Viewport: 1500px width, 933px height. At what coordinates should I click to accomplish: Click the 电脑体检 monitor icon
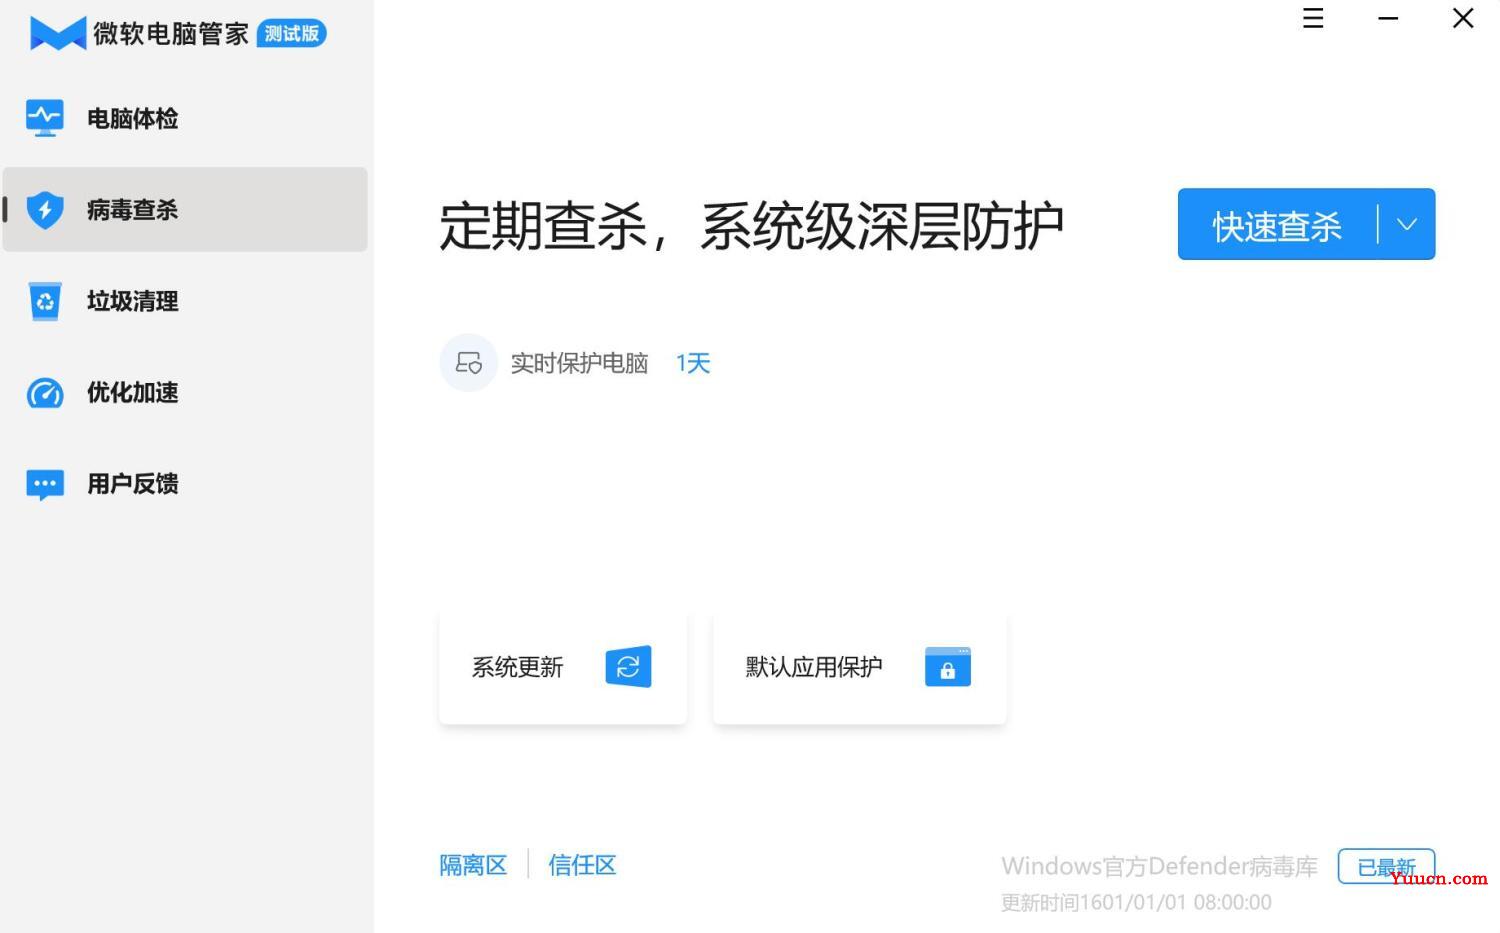45,118
